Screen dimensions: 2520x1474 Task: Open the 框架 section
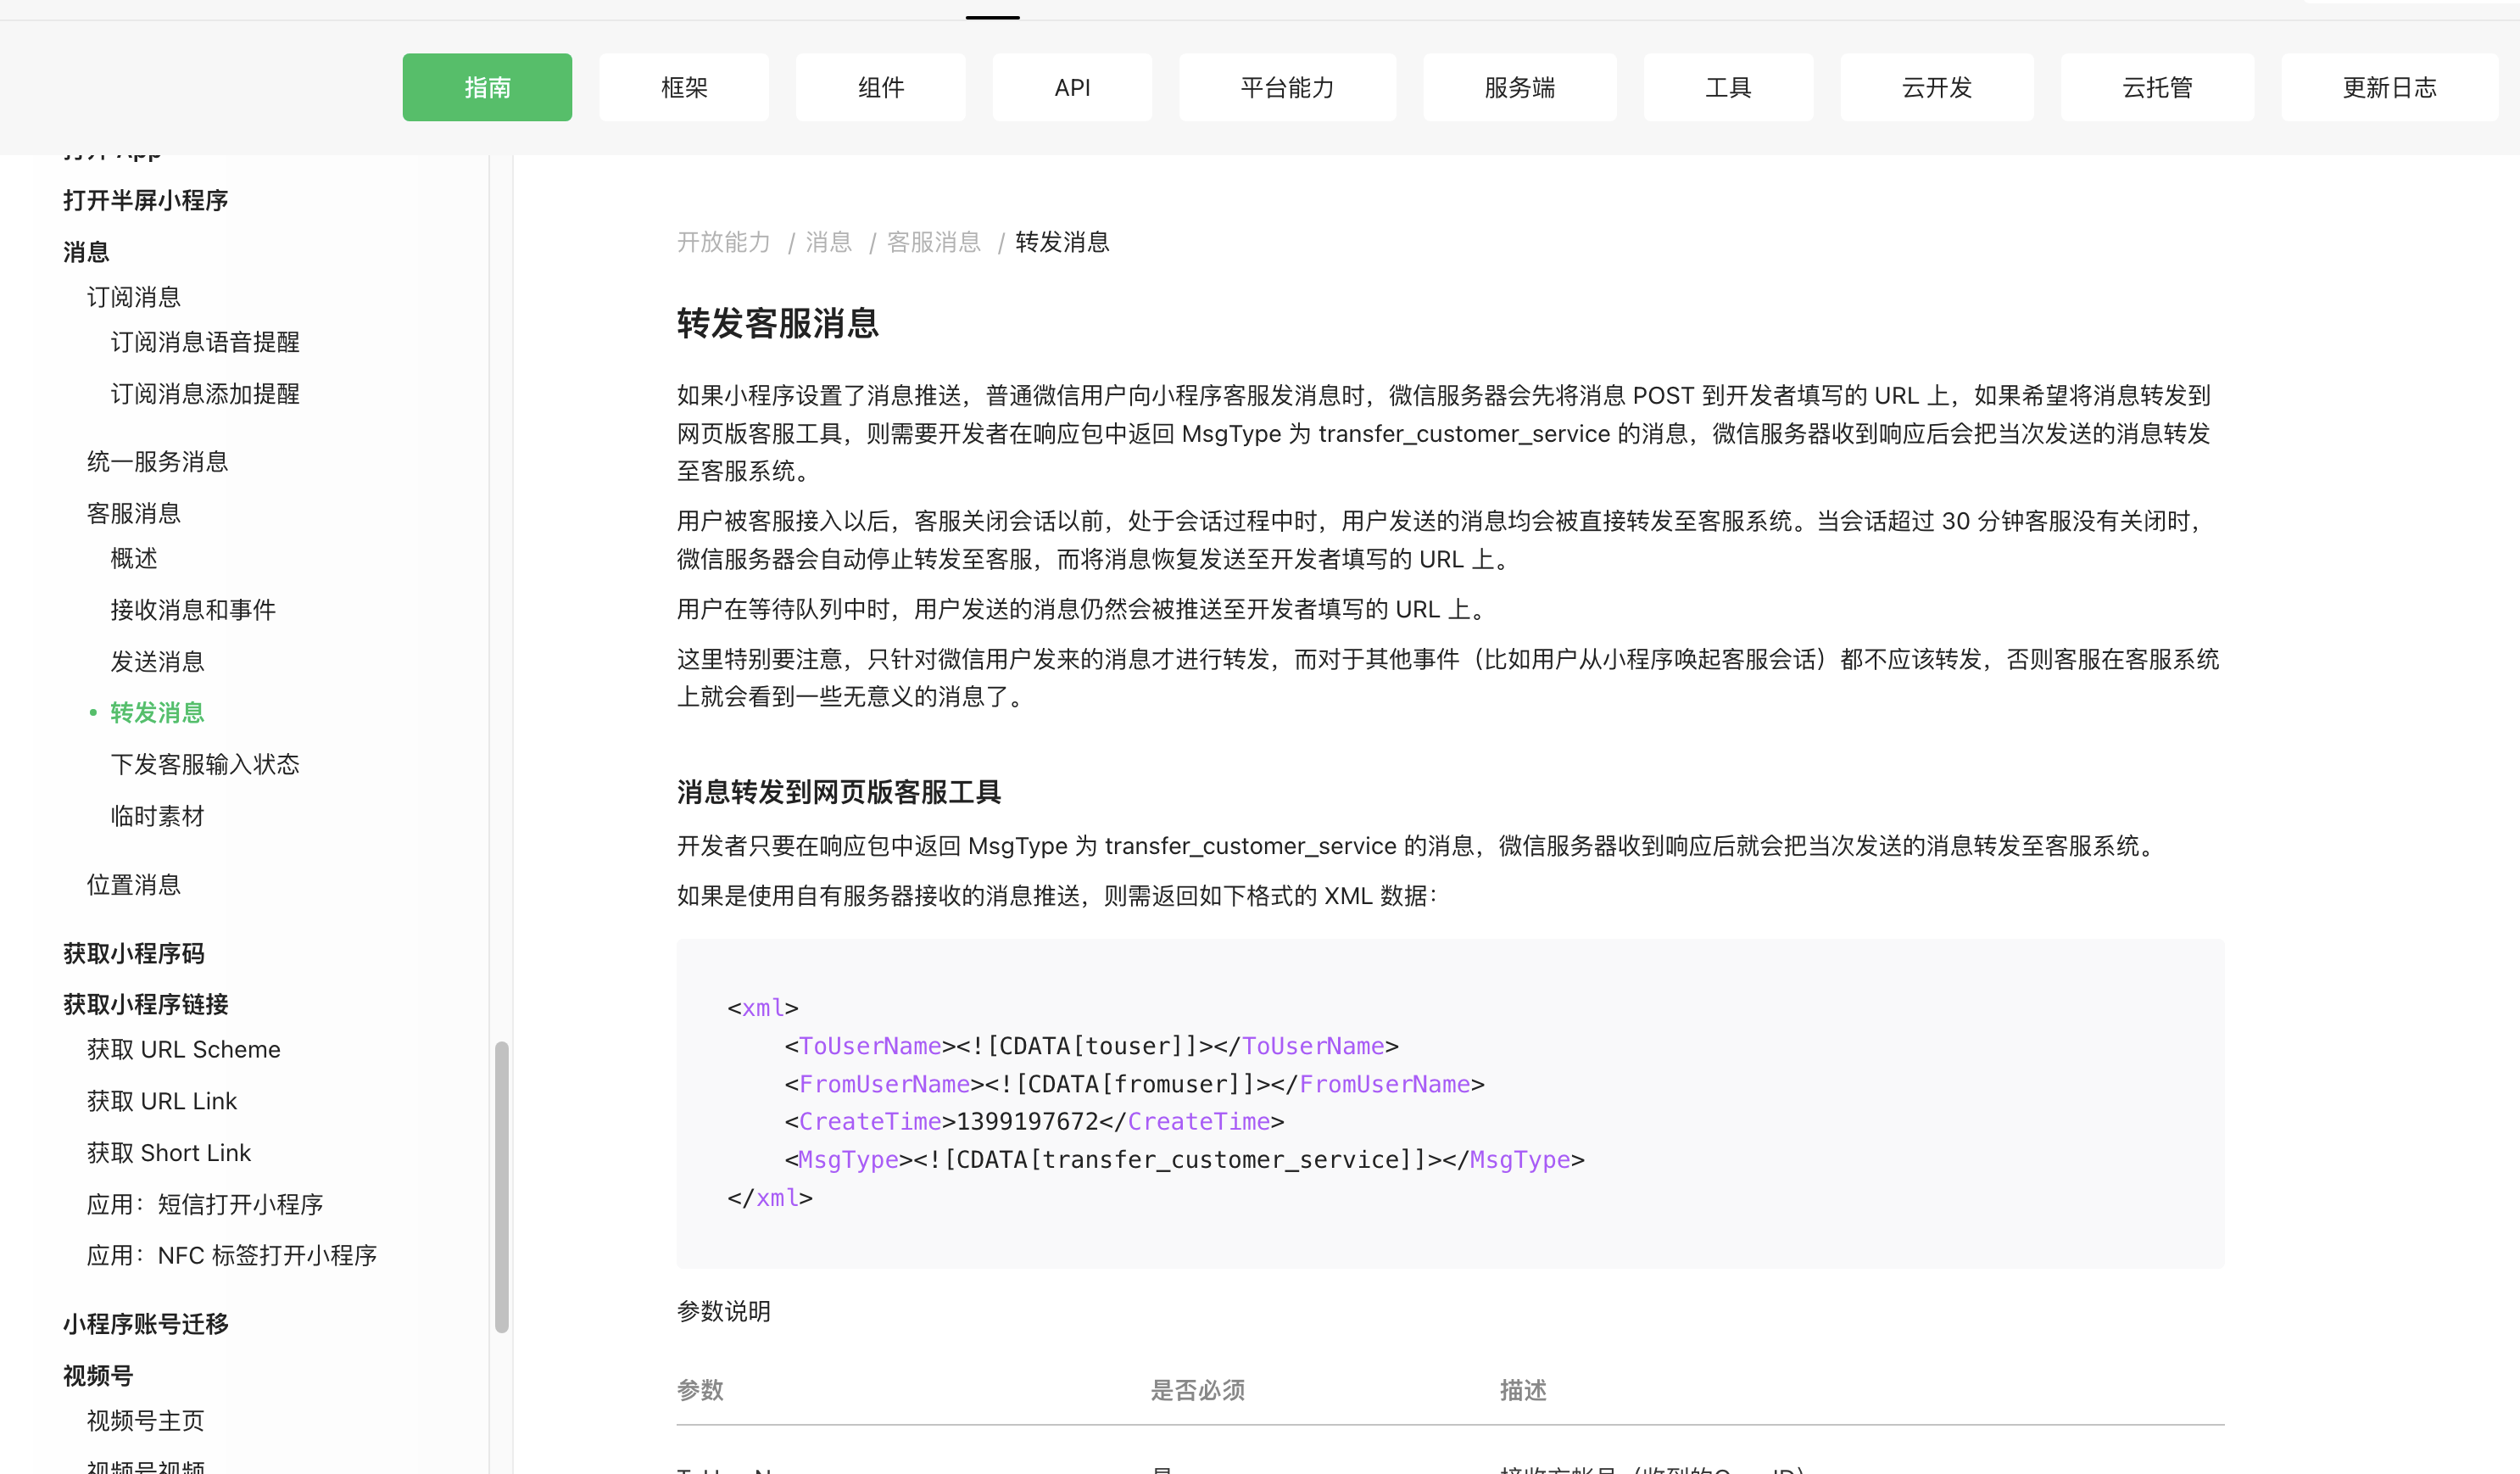coord(683,87)
